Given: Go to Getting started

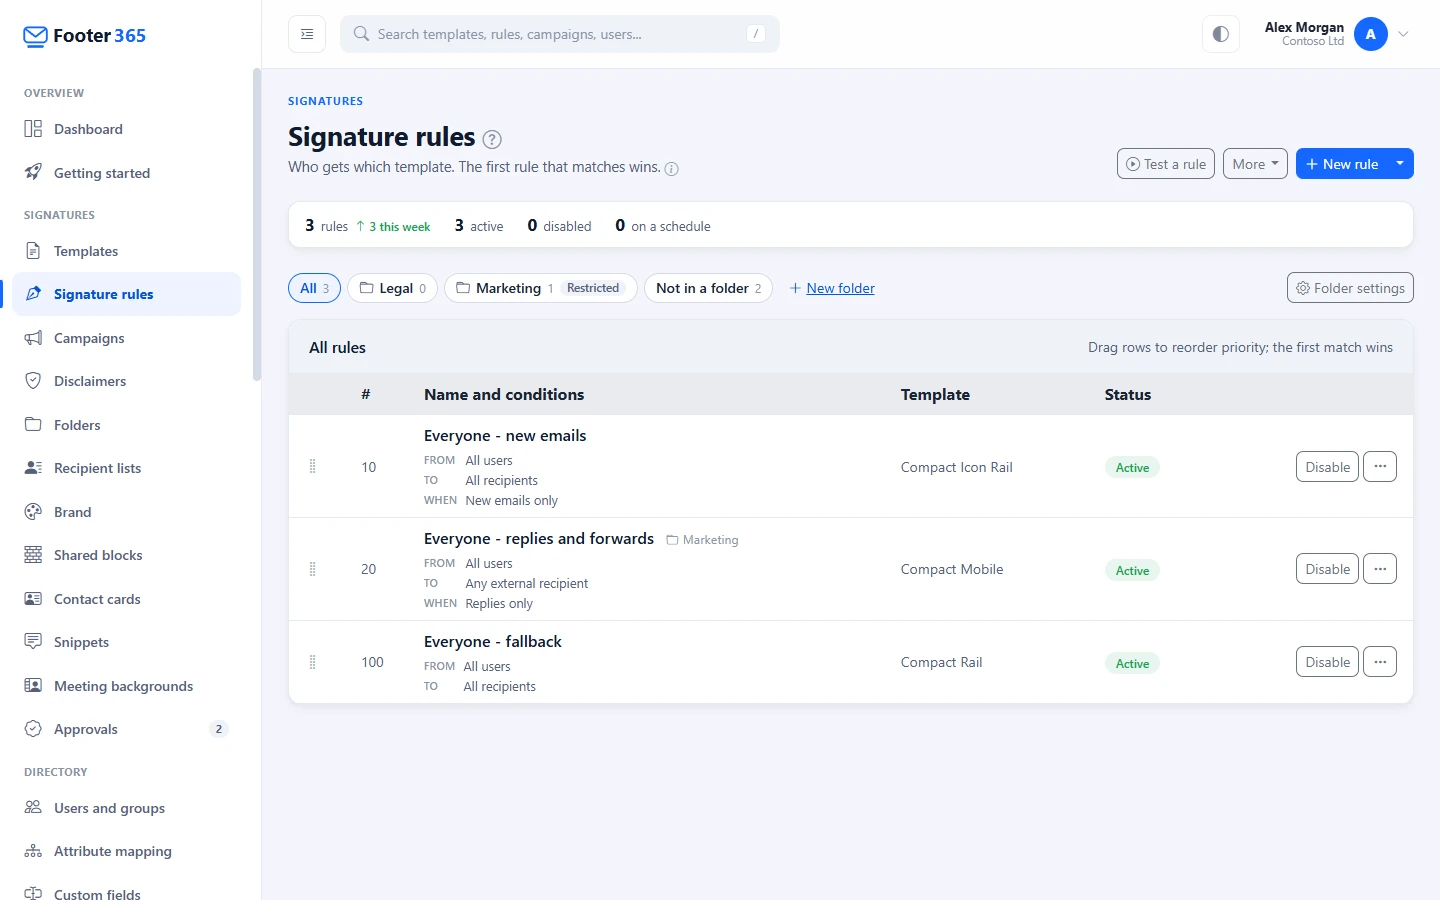Looking at the screenshot, I should click(x=126, y=173).
